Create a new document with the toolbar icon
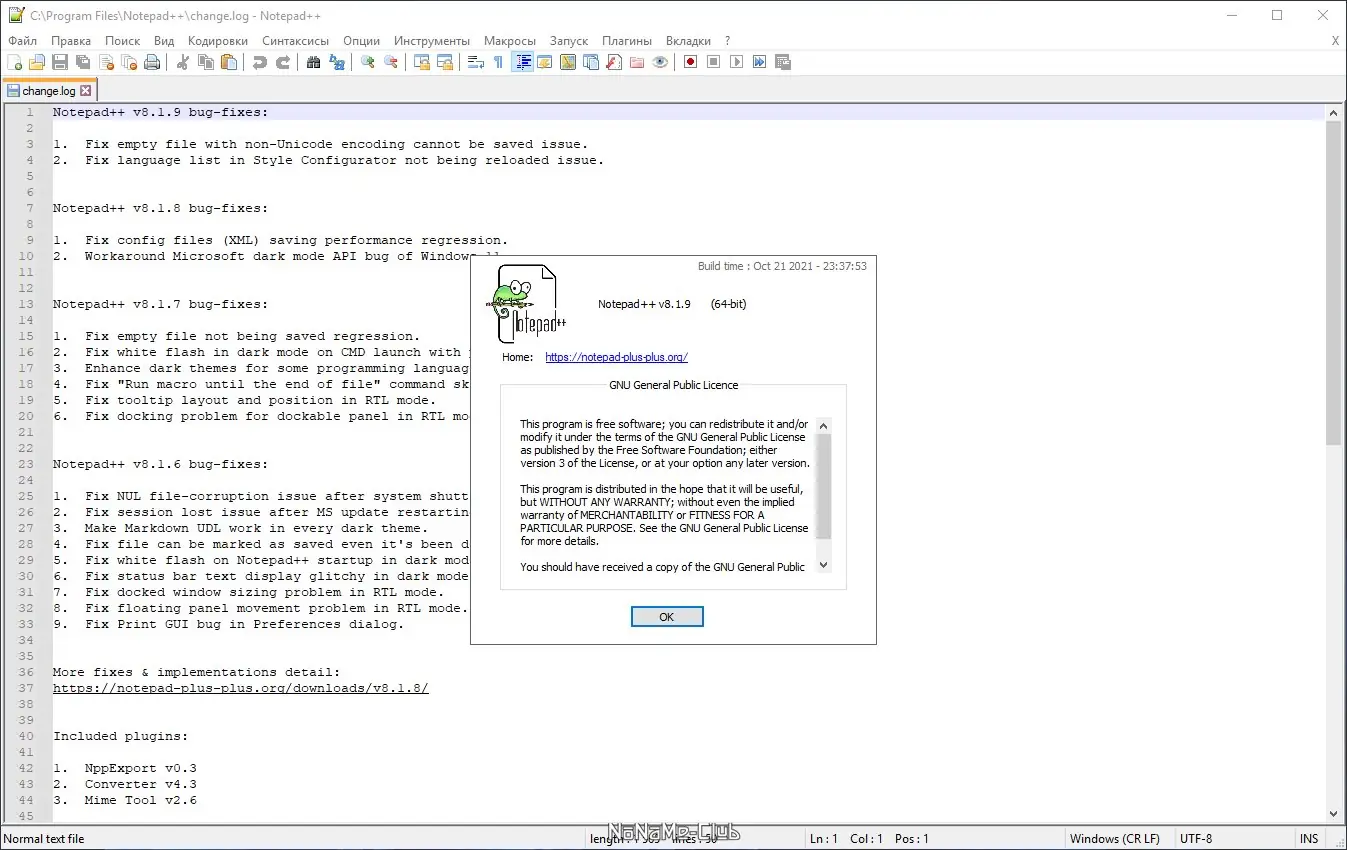The image size is (1347, 850). click(14, 62)
